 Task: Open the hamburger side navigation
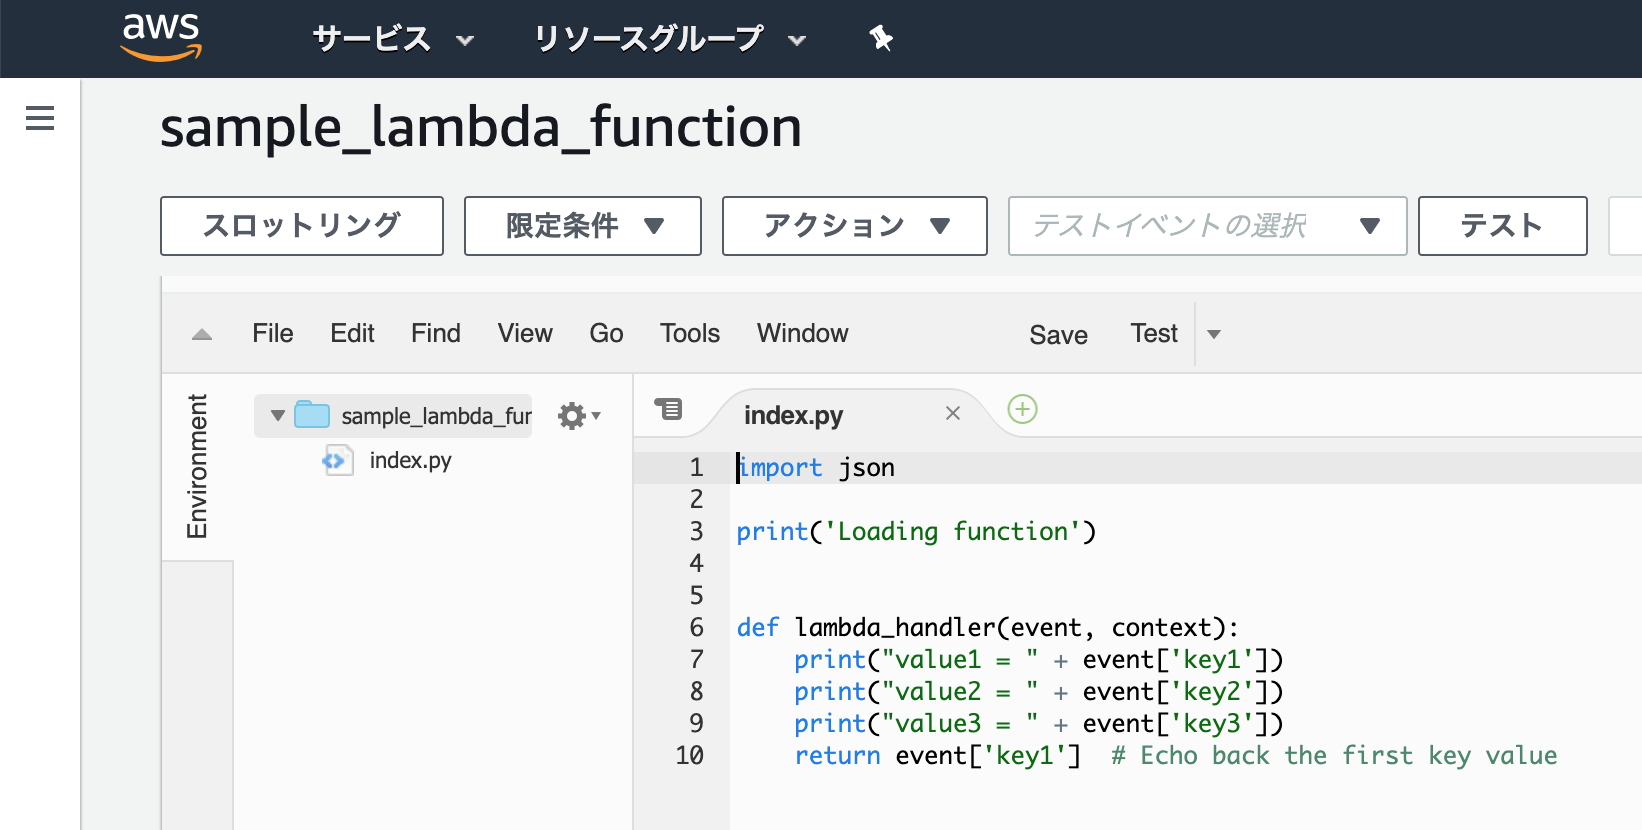(40, 118)
